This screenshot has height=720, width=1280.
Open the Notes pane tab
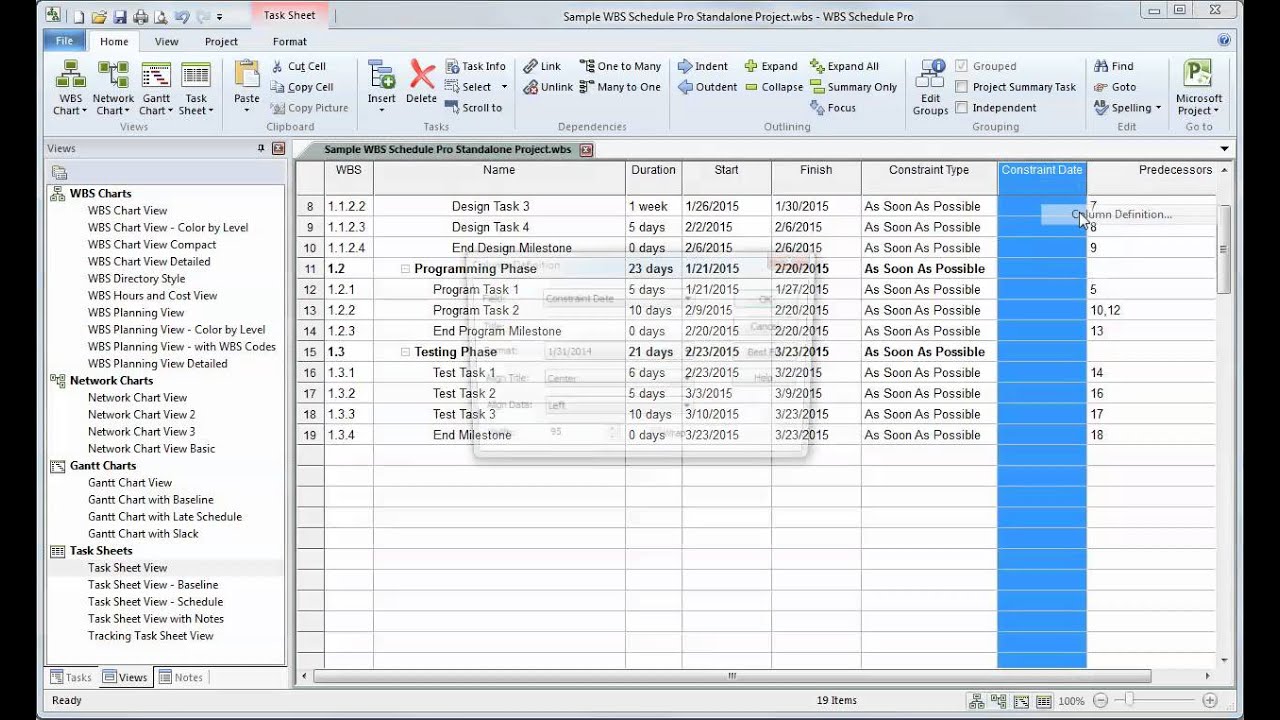pyautogui.click(x=181, y=677)
